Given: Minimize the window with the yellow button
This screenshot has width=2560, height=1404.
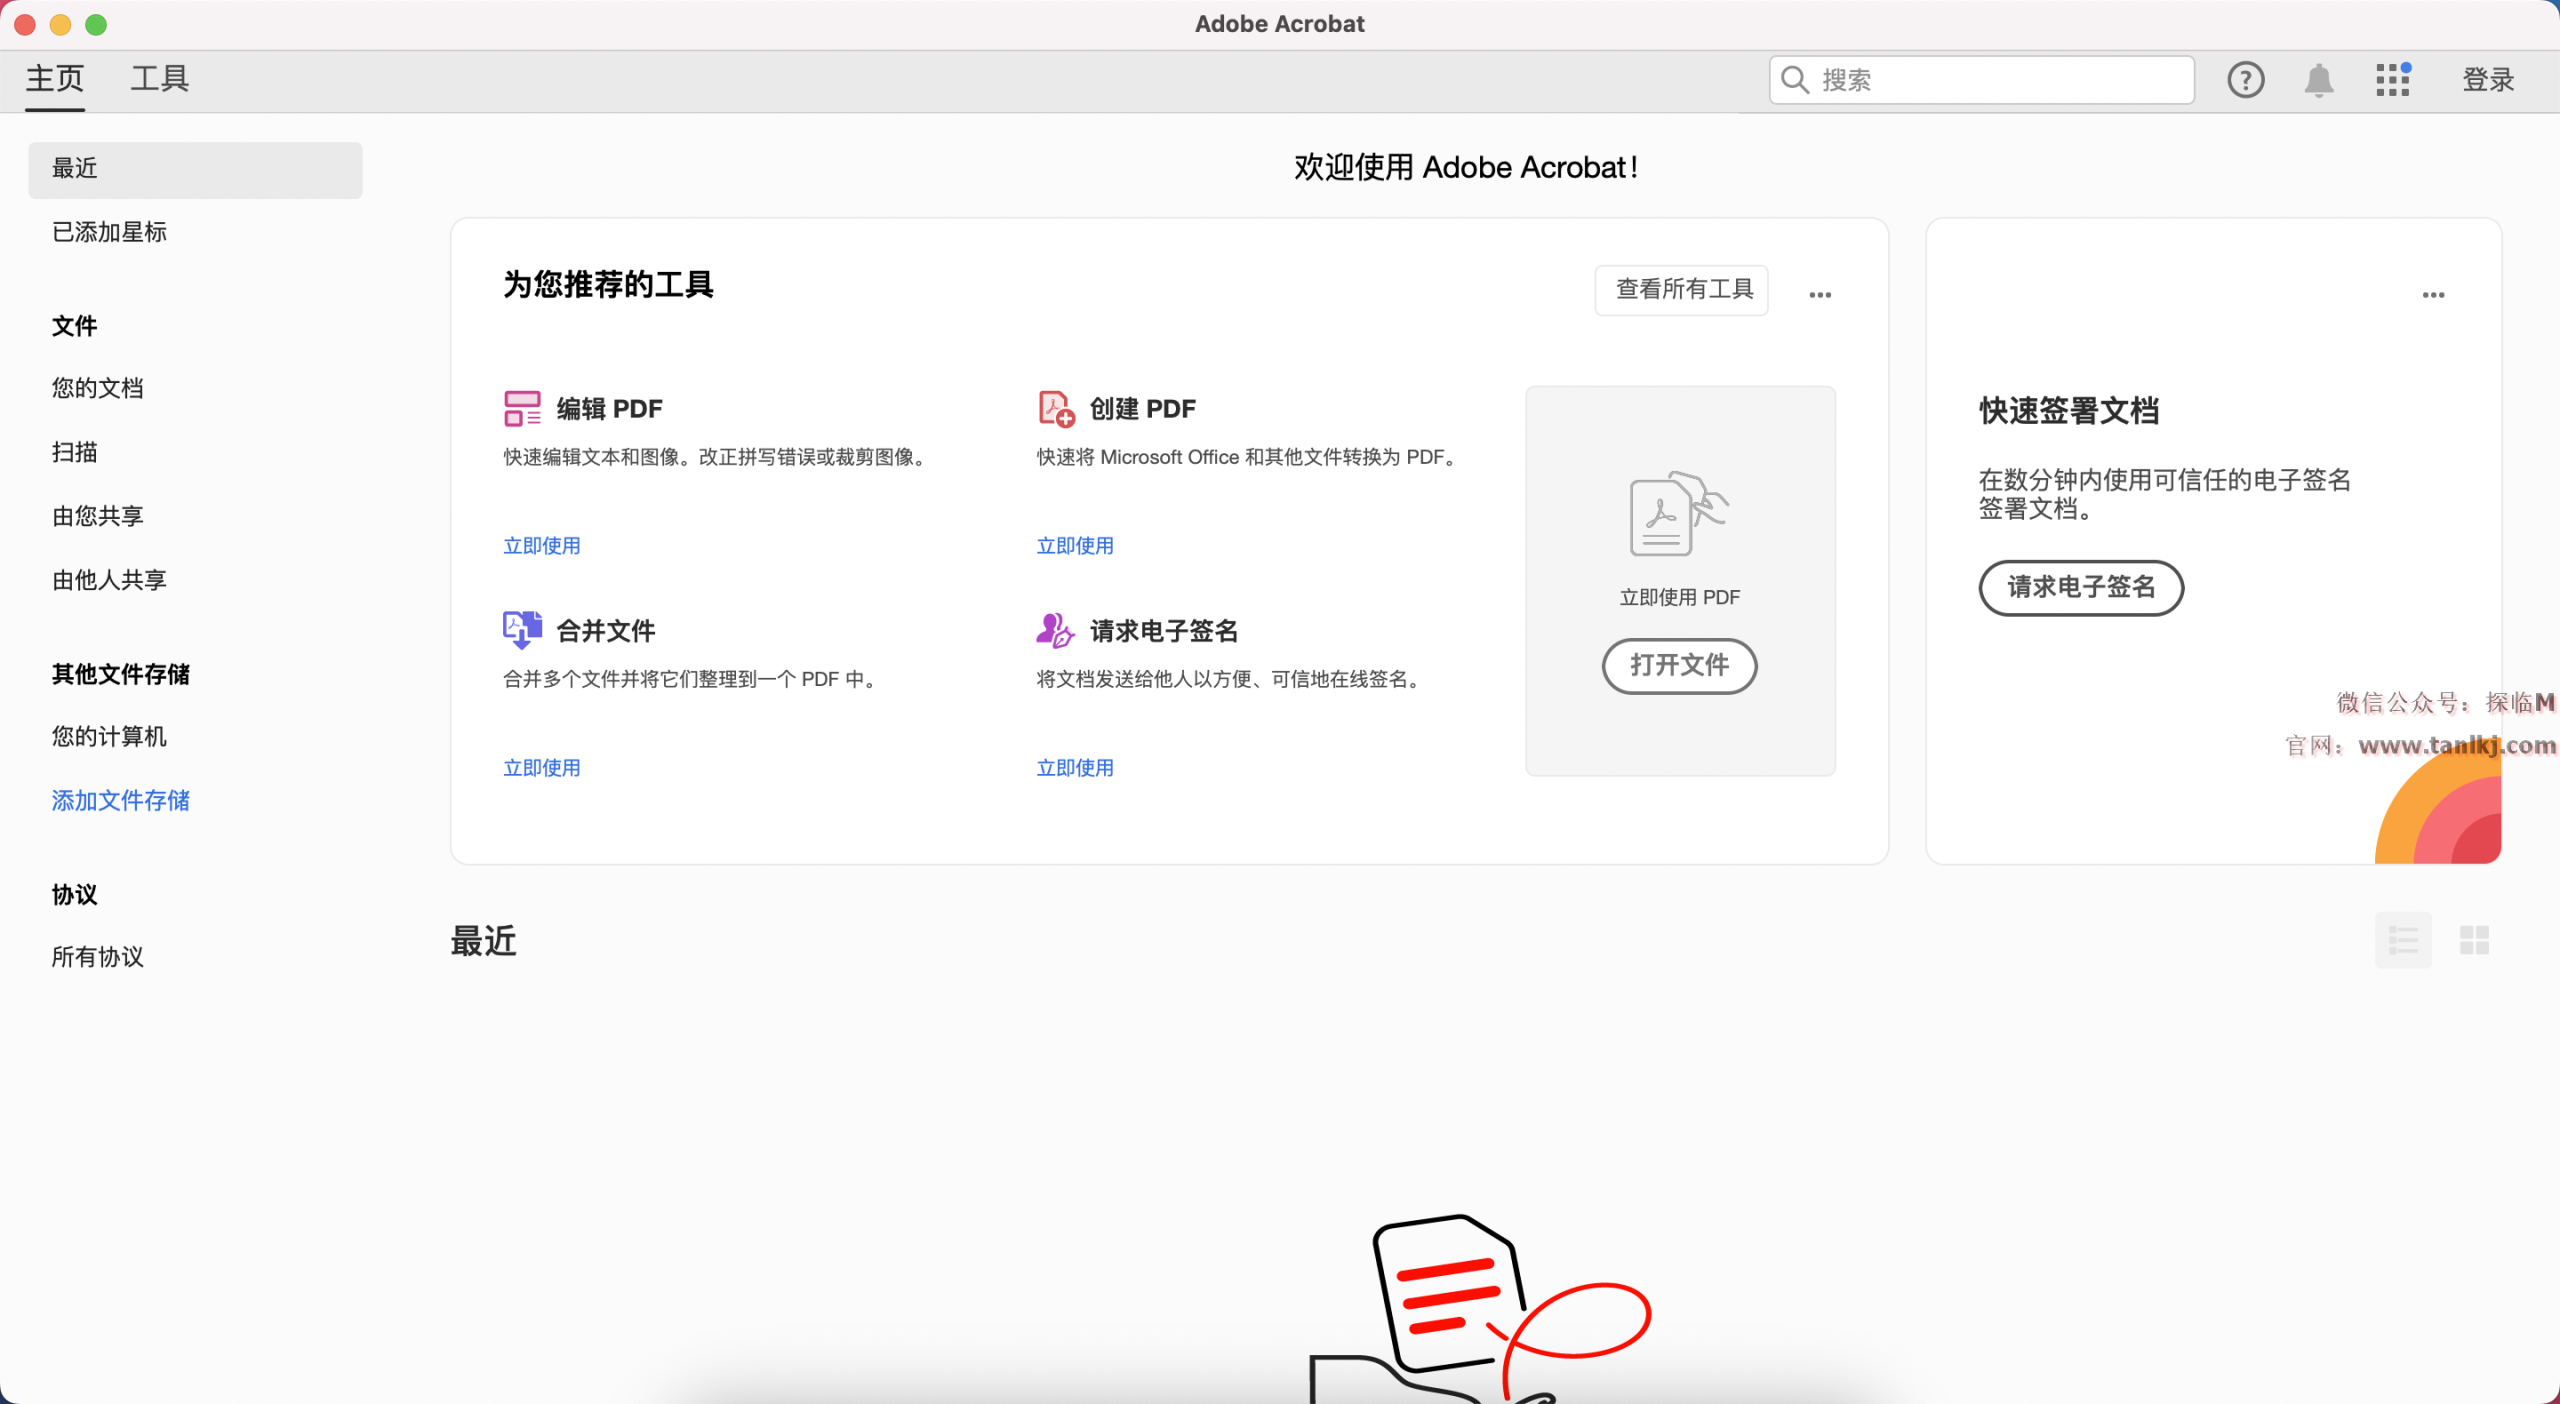Looking at the screenshot, I should click(60, 24).
